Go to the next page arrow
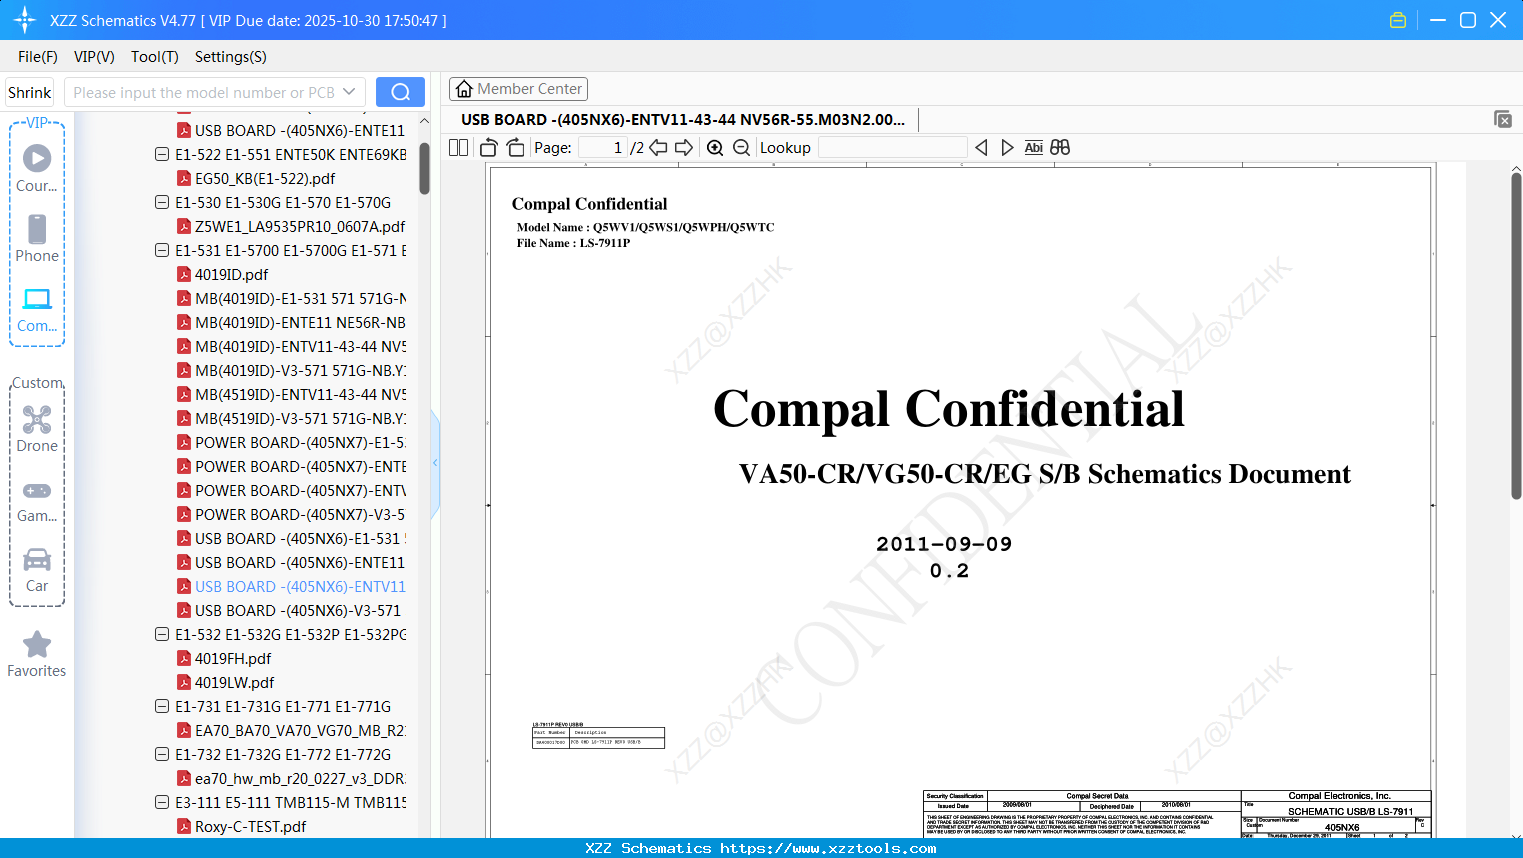1523x858 pixels. [684, 147]
